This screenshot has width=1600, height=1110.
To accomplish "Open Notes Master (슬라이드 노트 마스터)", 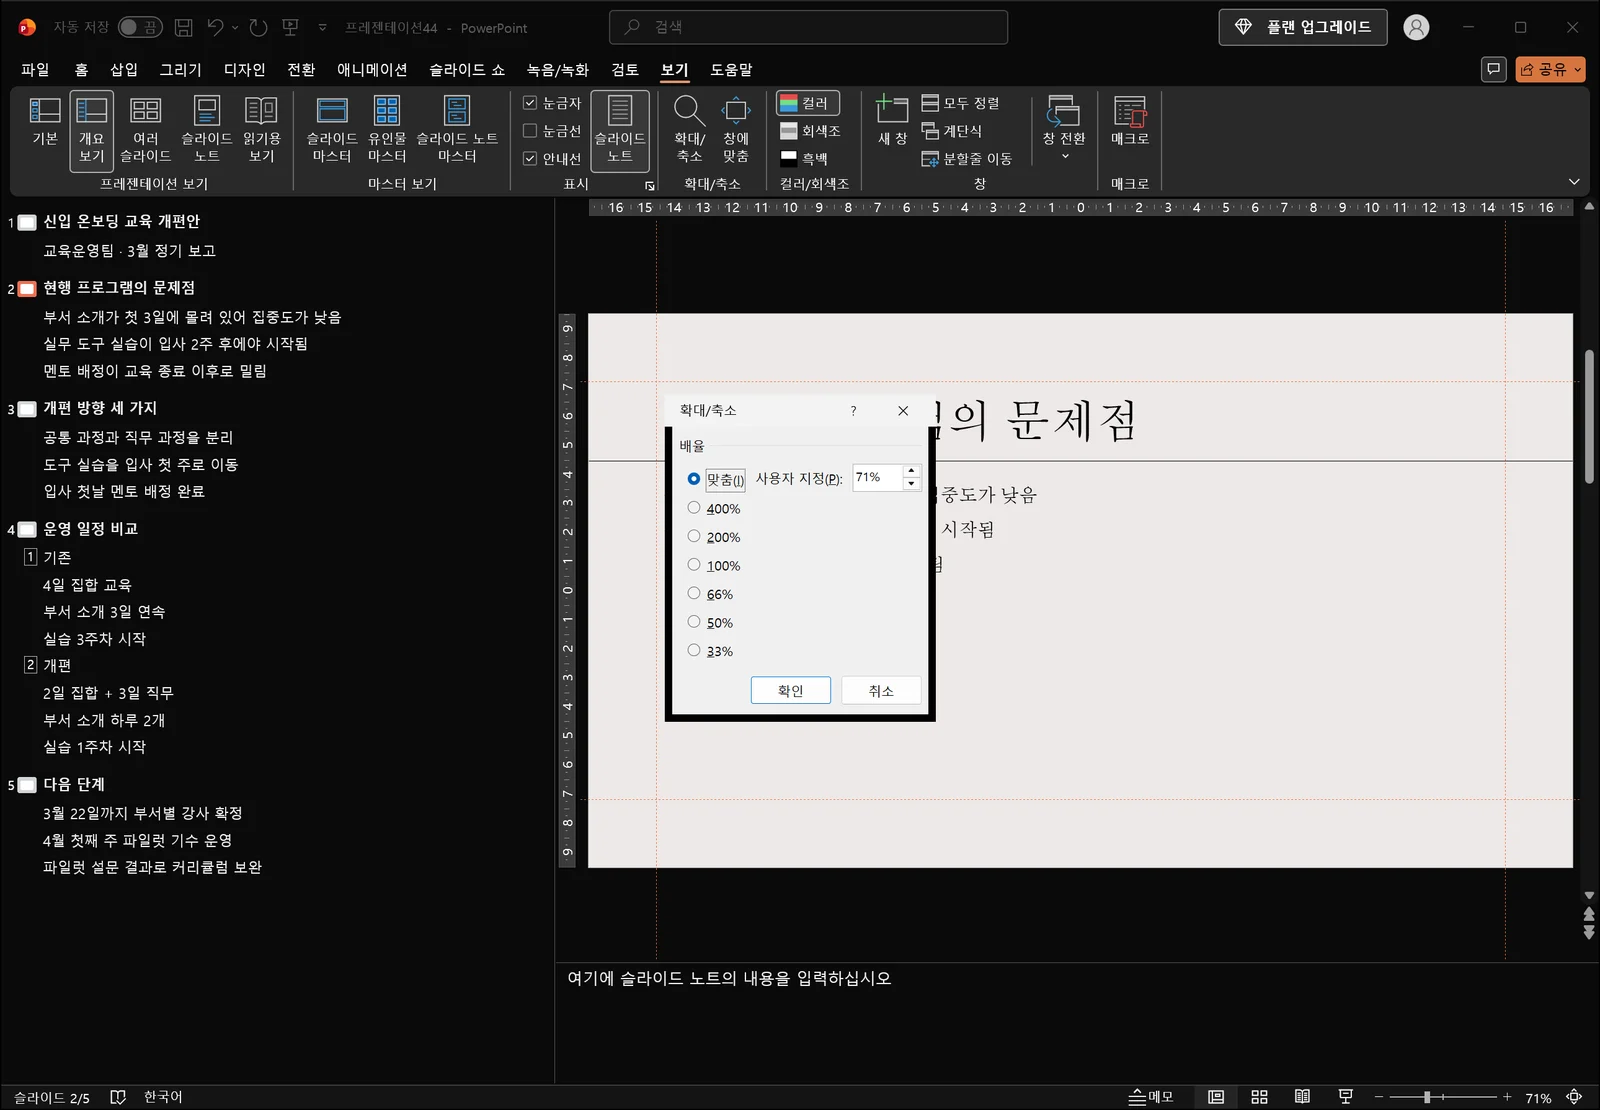I will pos(457,130).
